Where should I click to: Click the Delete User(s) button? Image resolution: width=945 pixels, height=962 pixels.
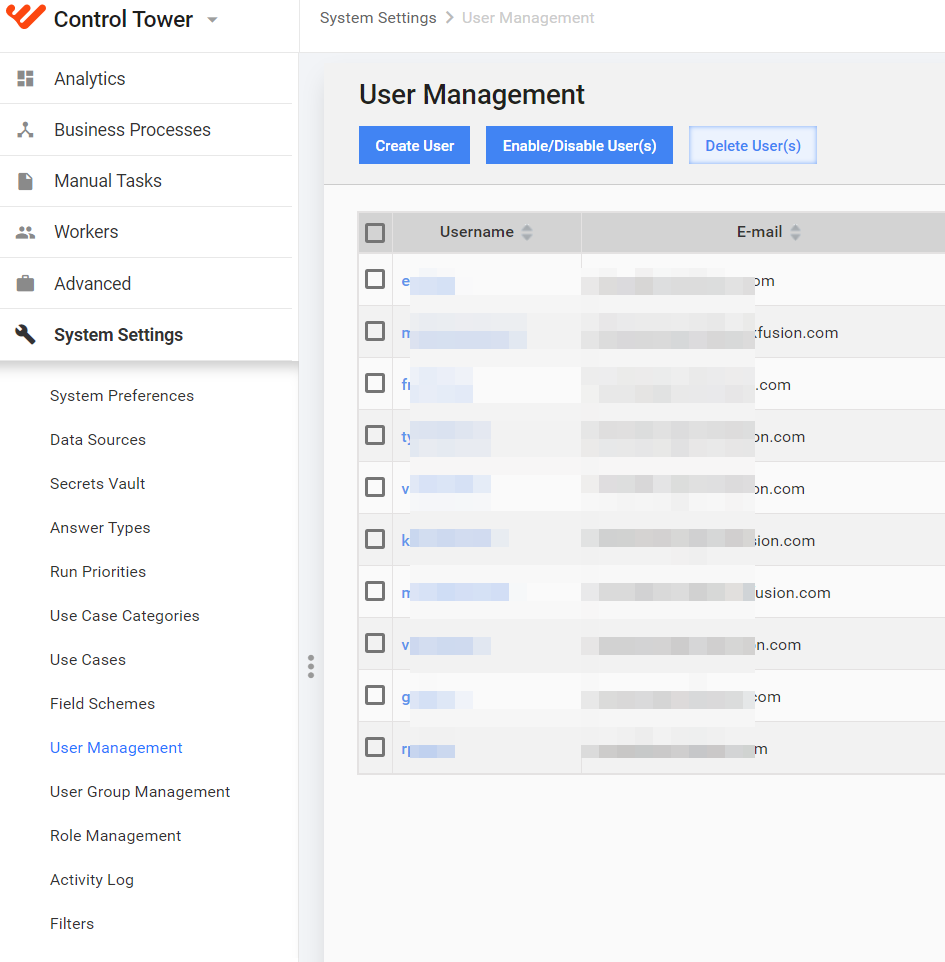[x=752, y=145]
